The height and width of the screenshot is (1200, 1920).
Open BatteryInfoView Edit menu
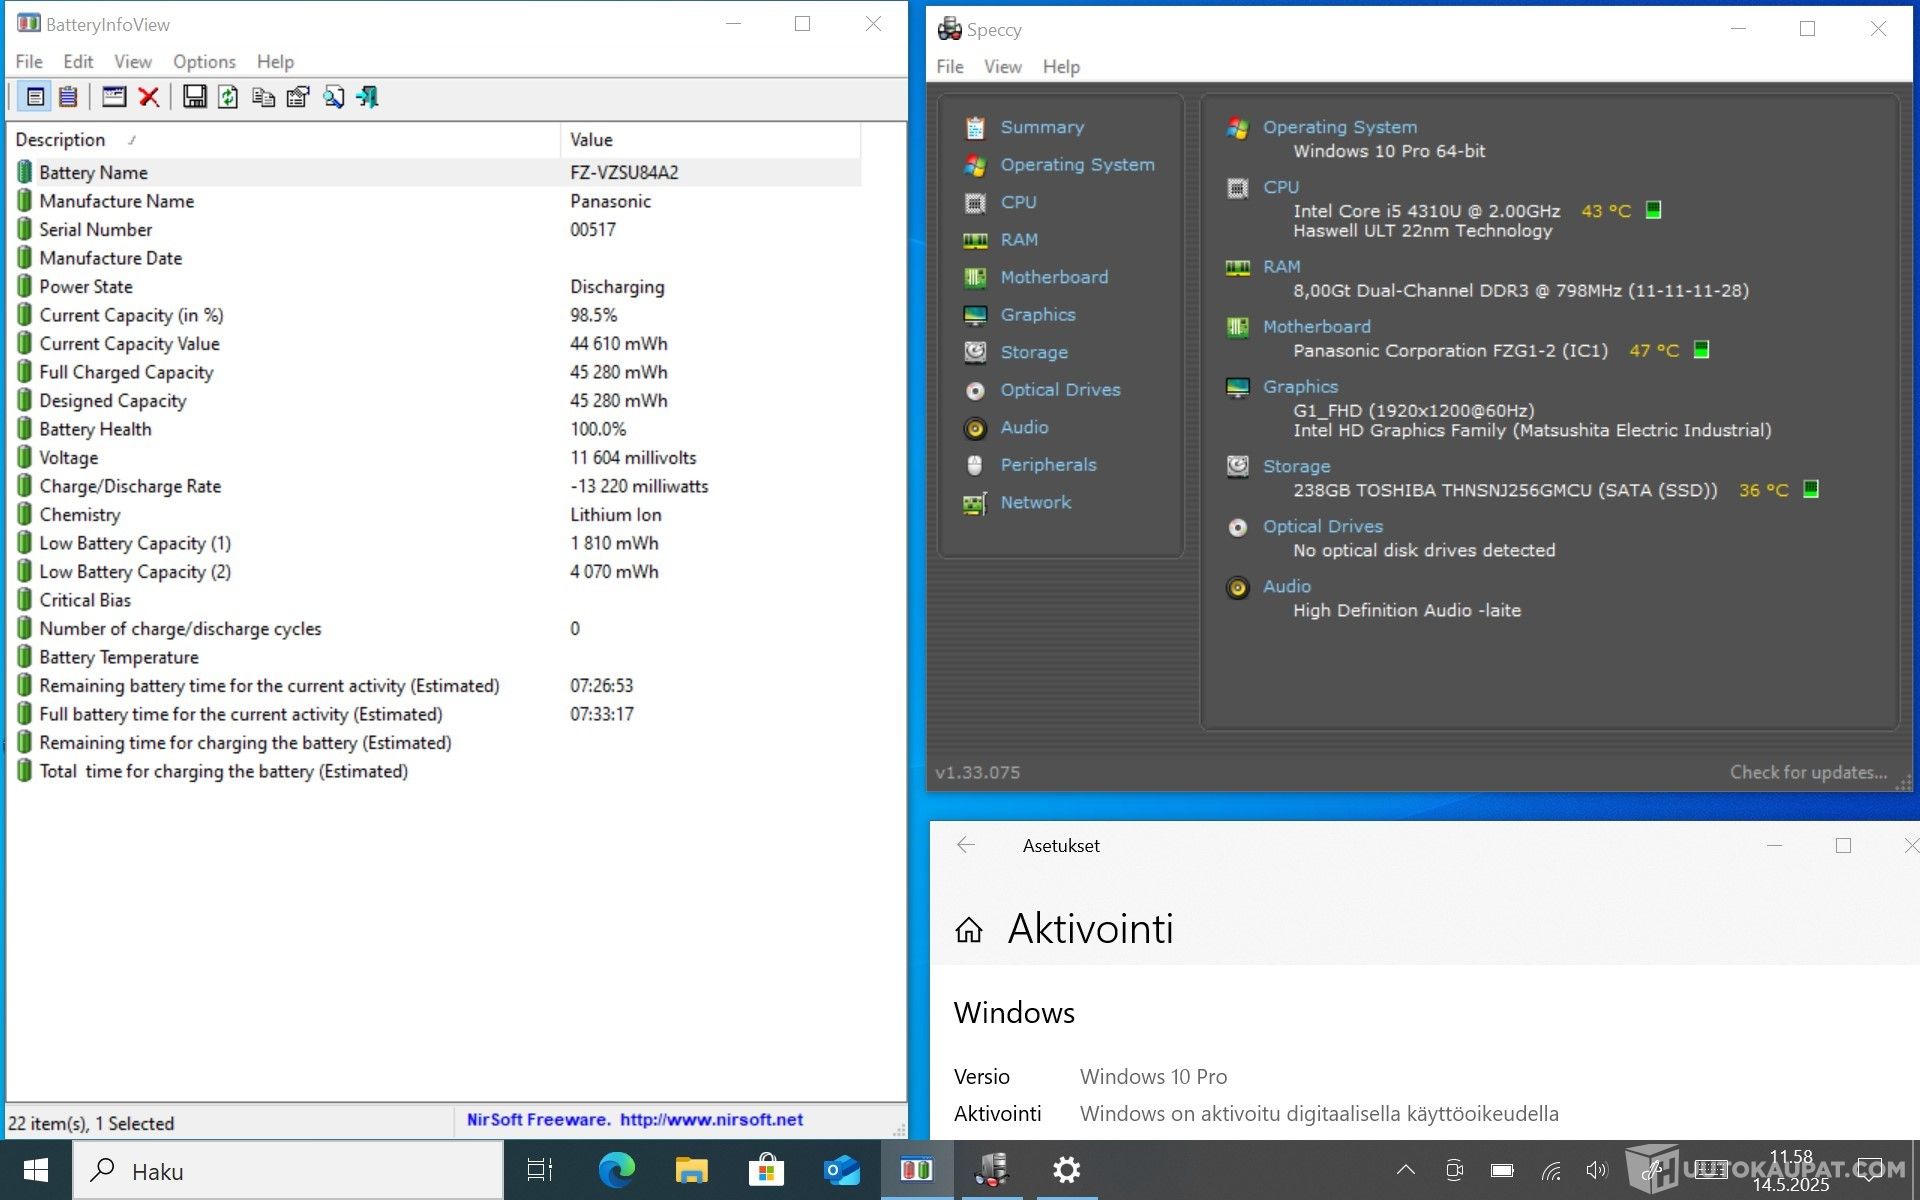coord(78,62)
